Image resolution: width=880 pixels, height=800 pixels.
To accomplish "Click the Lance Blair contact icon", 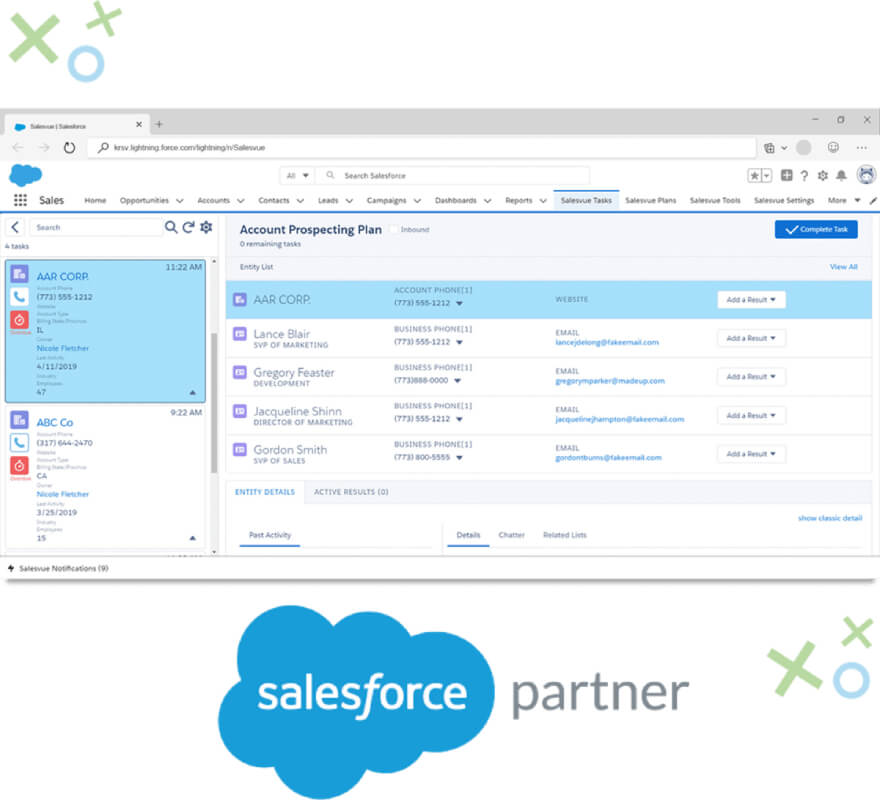I will [240, 334].
